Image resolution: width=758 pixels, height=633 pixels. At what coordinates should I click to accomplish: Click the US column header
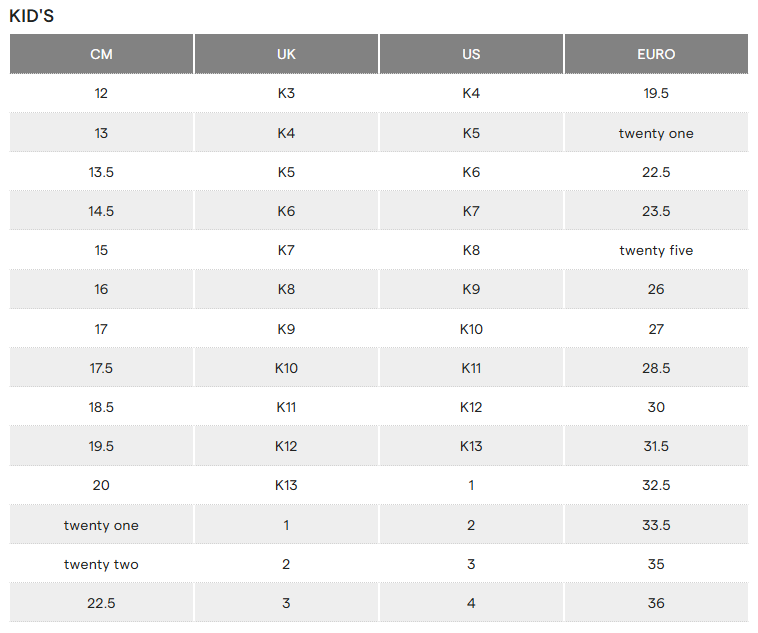471,54
